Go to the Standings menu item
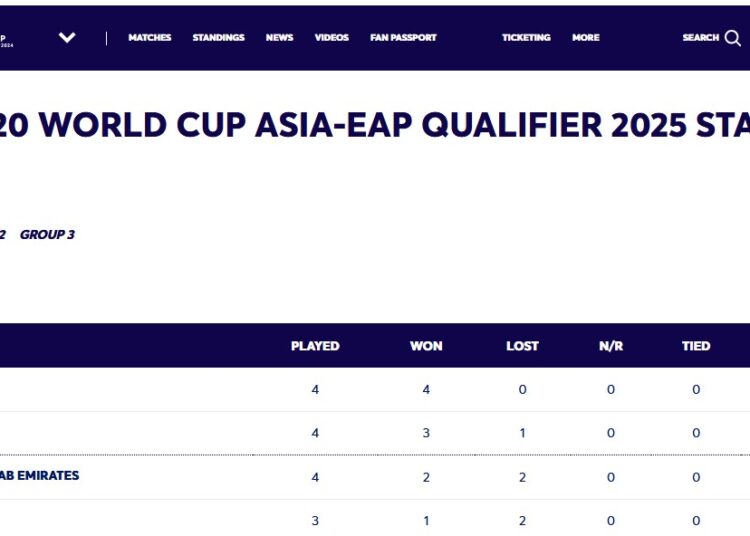The height and width of the screenshot is (536, 750). [218, 38]
